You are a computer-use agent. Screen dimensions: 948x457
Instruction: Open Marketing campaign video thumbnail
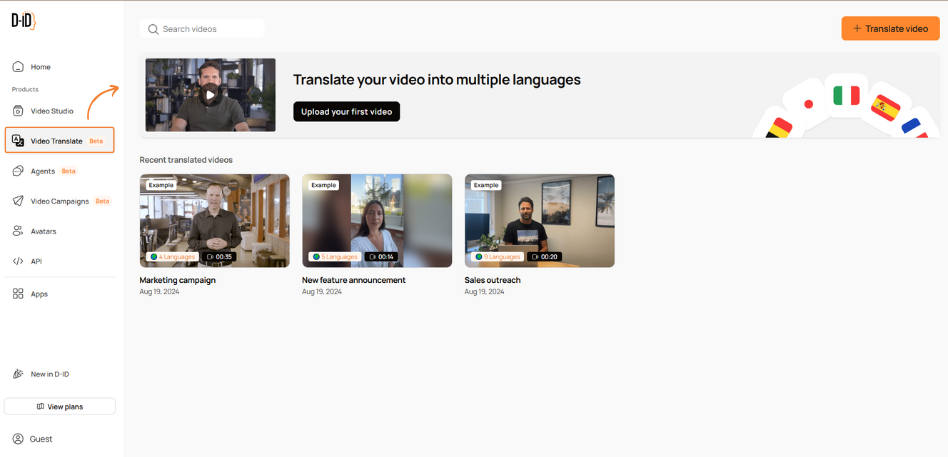click(215, 221)
